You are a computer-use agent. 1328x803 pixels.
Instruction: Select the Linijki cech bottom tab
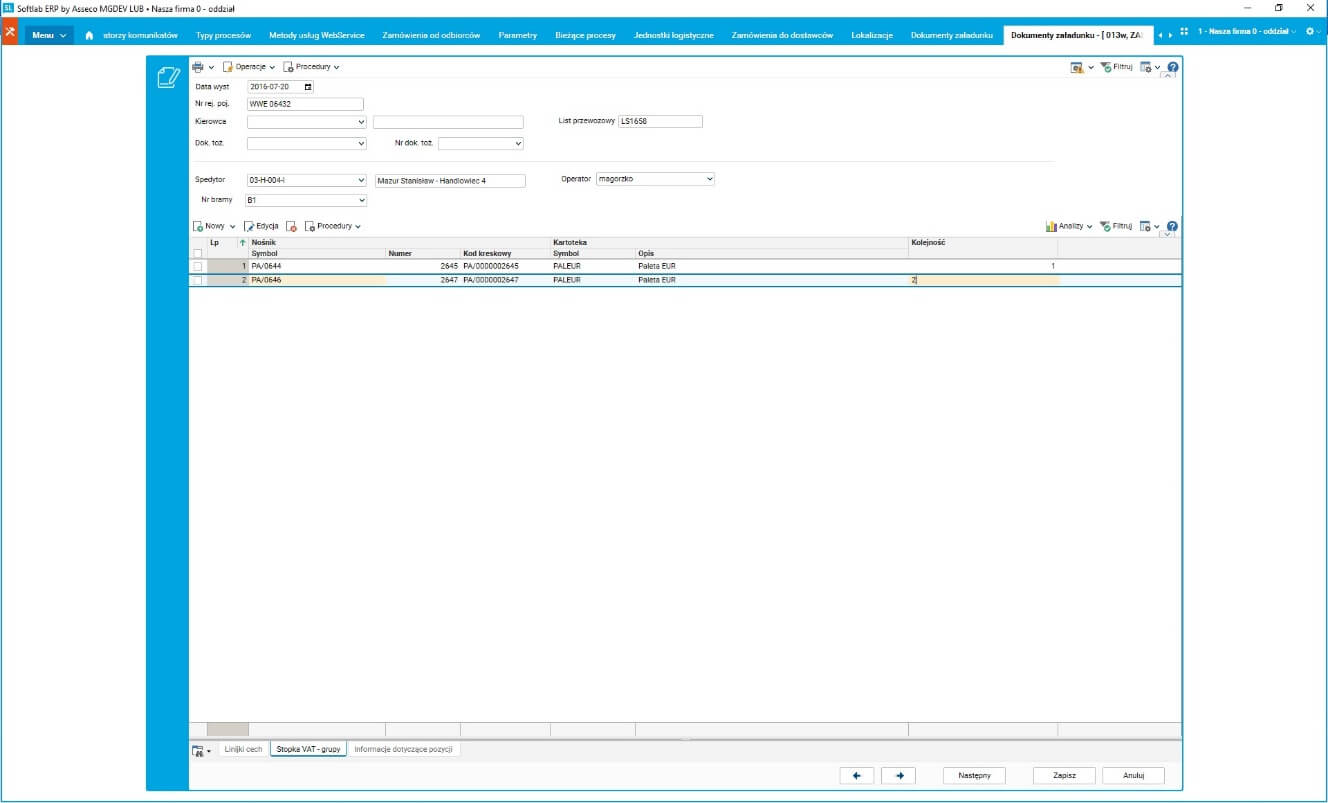[243, 749]
